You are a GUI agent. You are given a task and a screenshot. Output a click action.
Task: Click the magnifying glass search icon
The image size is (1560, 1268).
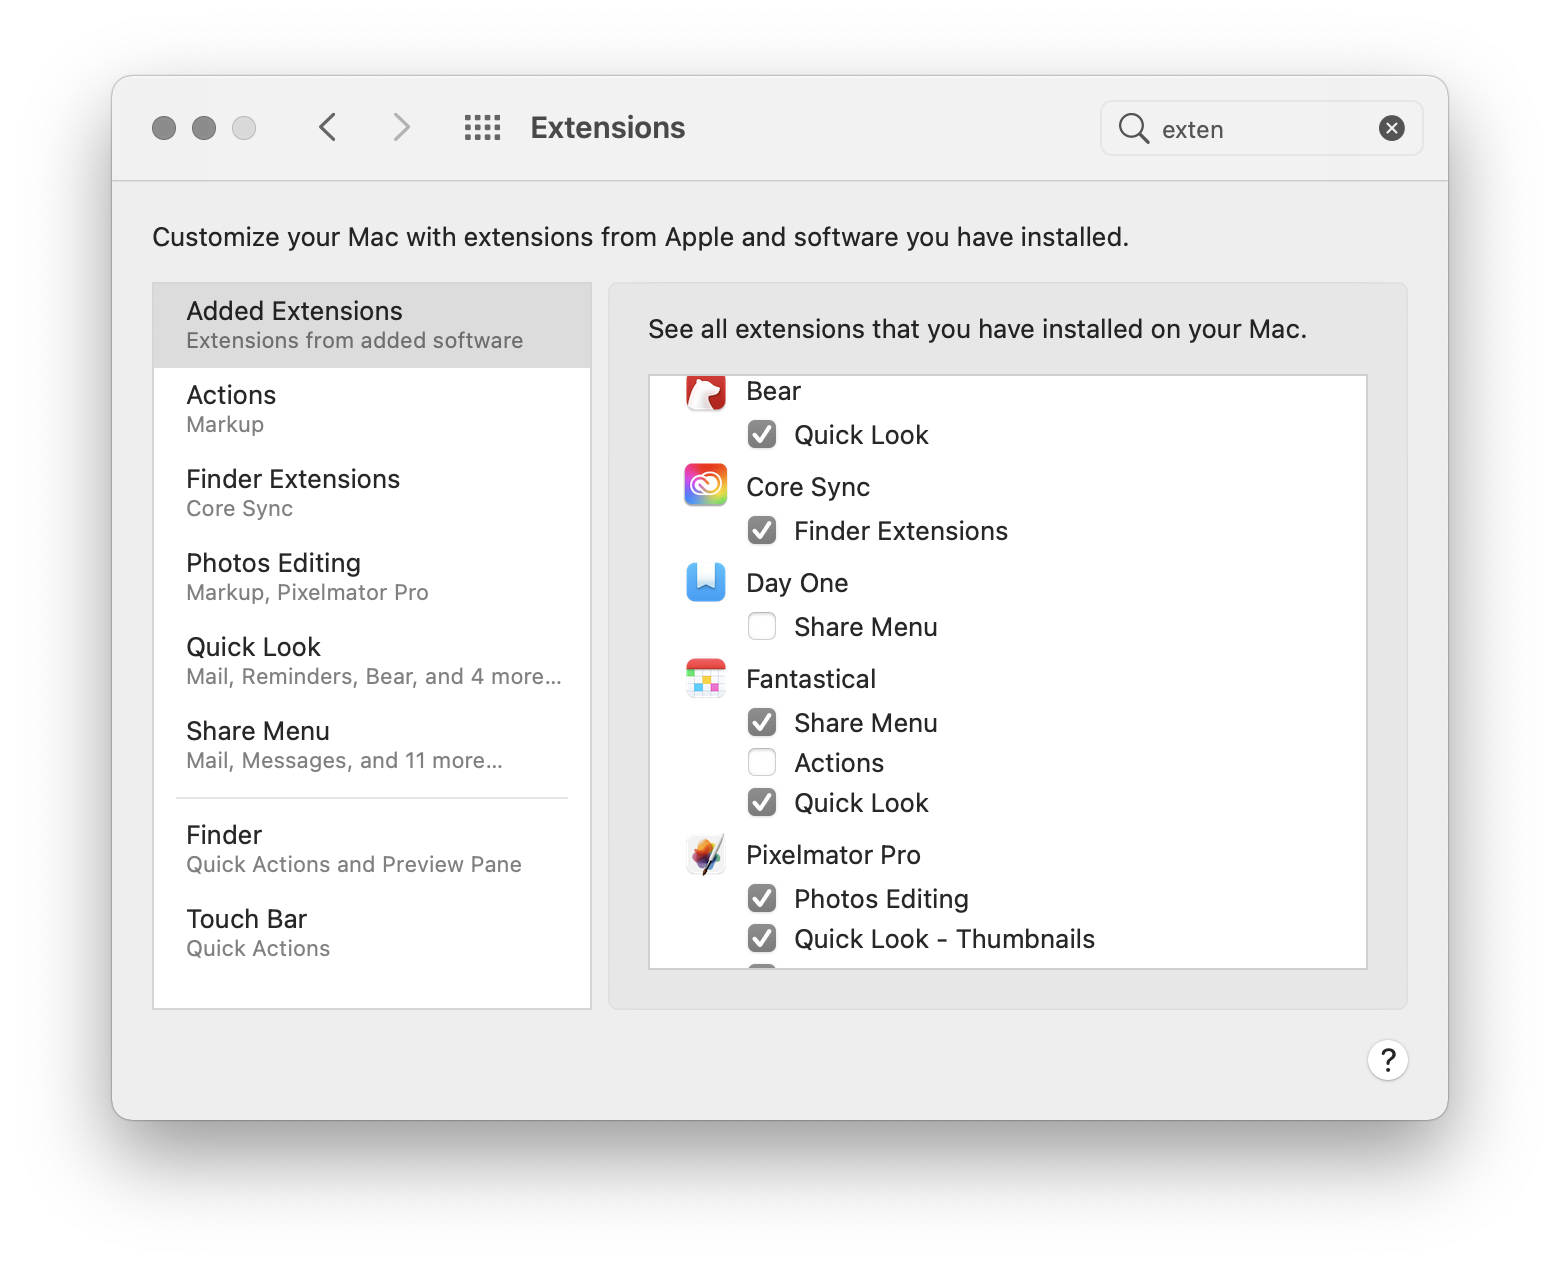[1133, 128]
